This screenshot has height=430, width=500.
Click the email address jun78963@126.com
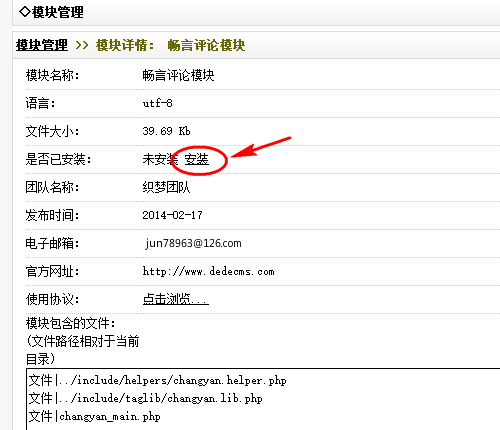(x=193, y=243)
